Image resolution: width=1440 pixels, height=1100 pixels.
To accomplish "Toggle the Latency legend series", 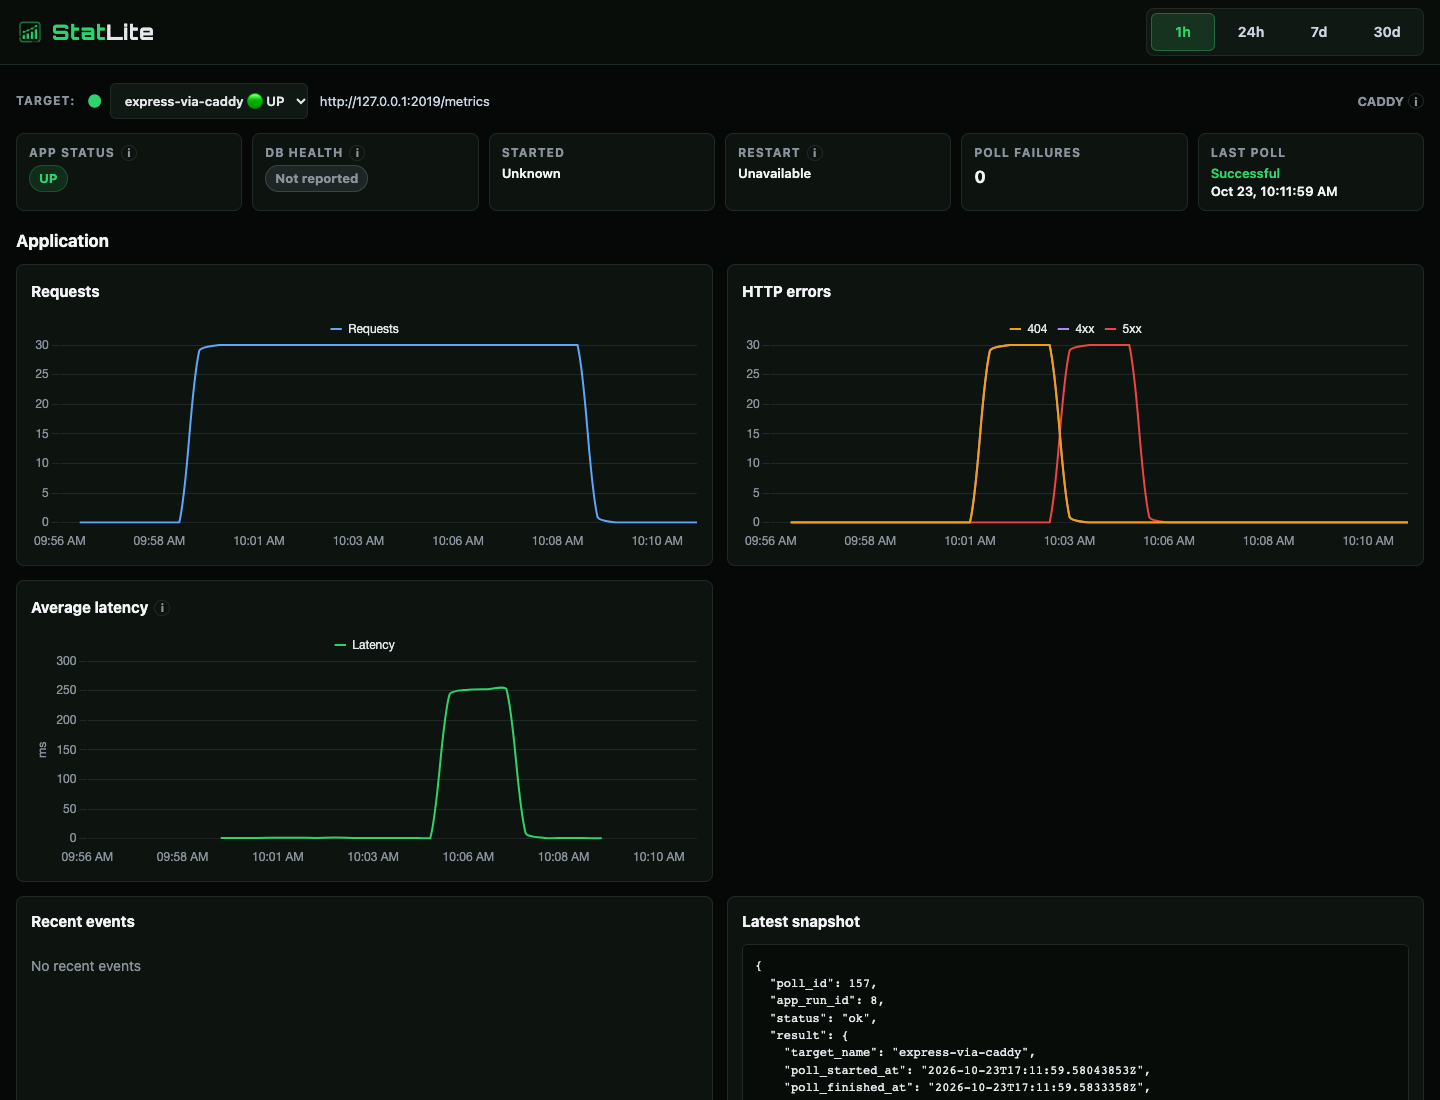I will (x=364, y=645).
